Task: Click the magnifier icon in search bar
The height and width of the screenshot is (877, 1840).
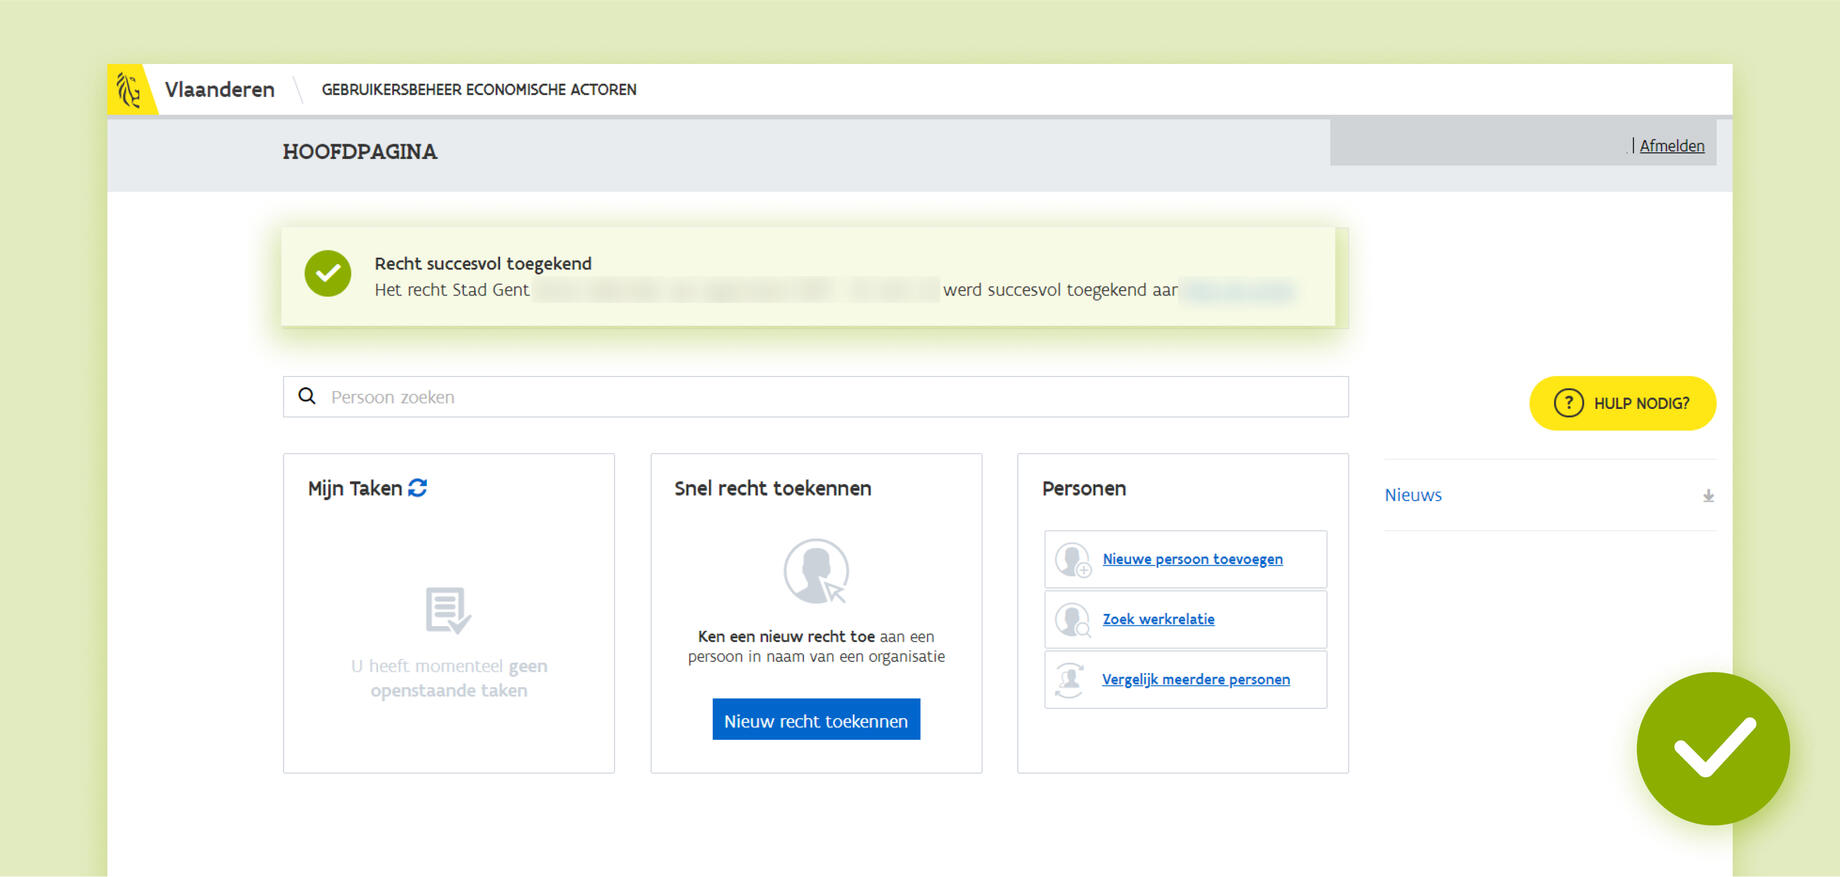Action: click(307, 396)
